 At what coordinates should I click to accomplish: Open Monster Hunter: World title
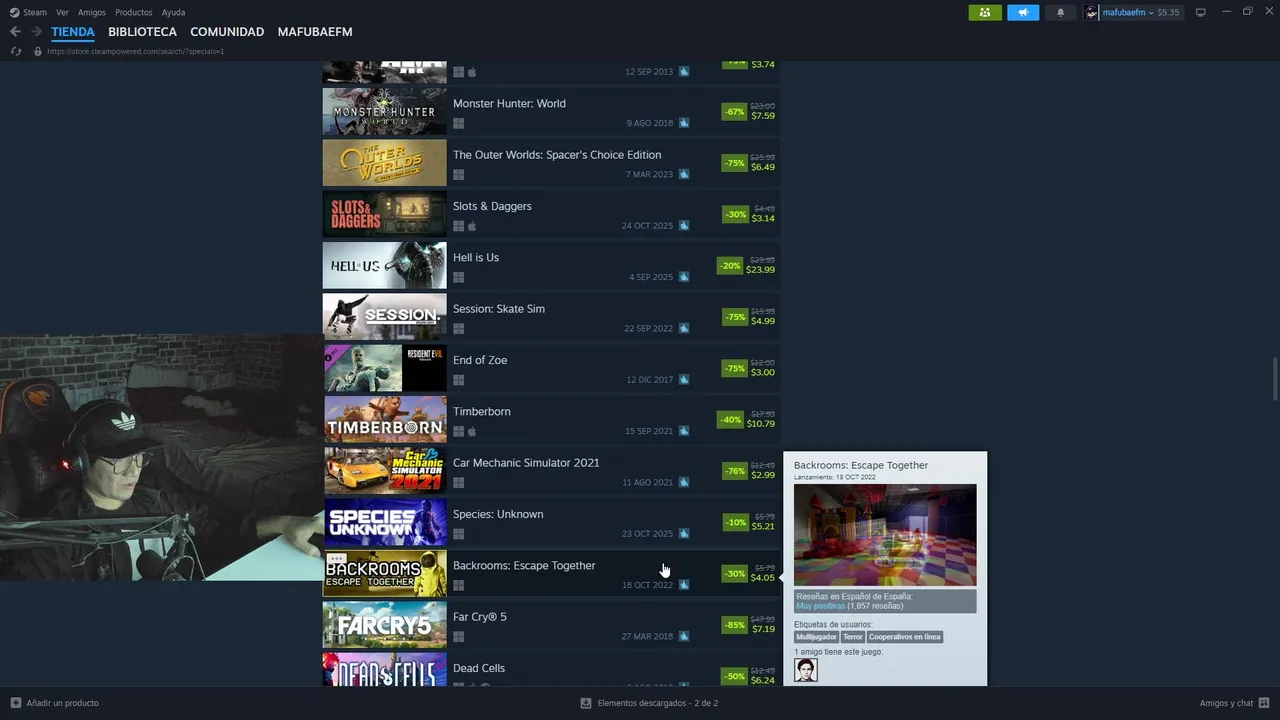(509, 103)
